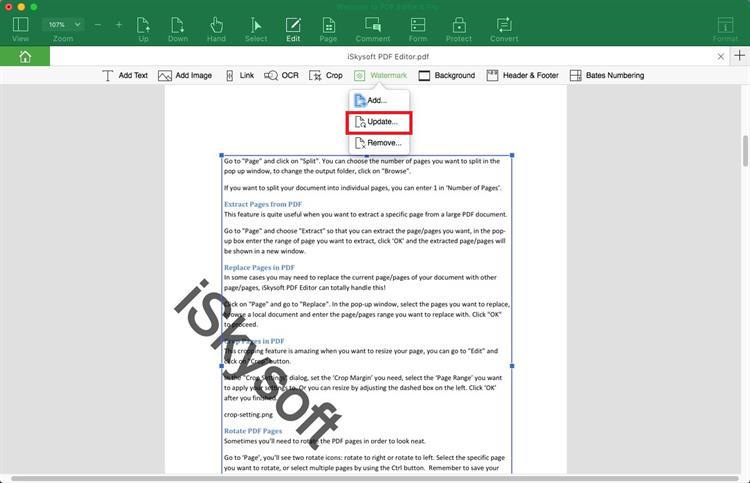Click the zoom in plus button
The height and width of the screenshot is (483, 750).
[x=119, y=24]
